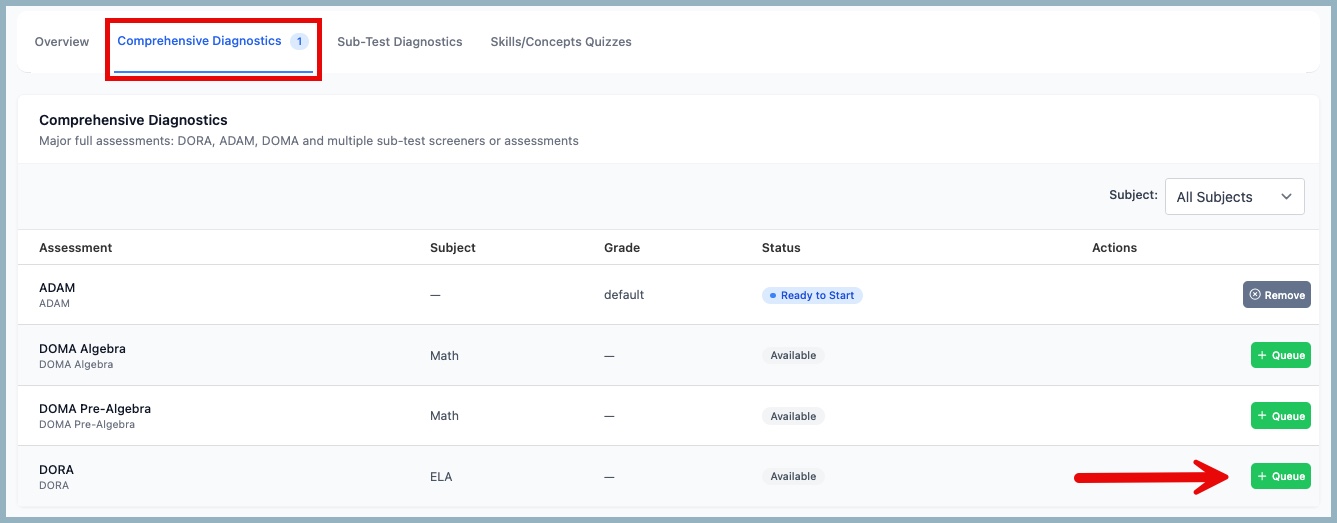
Task: Select the ADAM assessment name
Action: pos(57,288)
